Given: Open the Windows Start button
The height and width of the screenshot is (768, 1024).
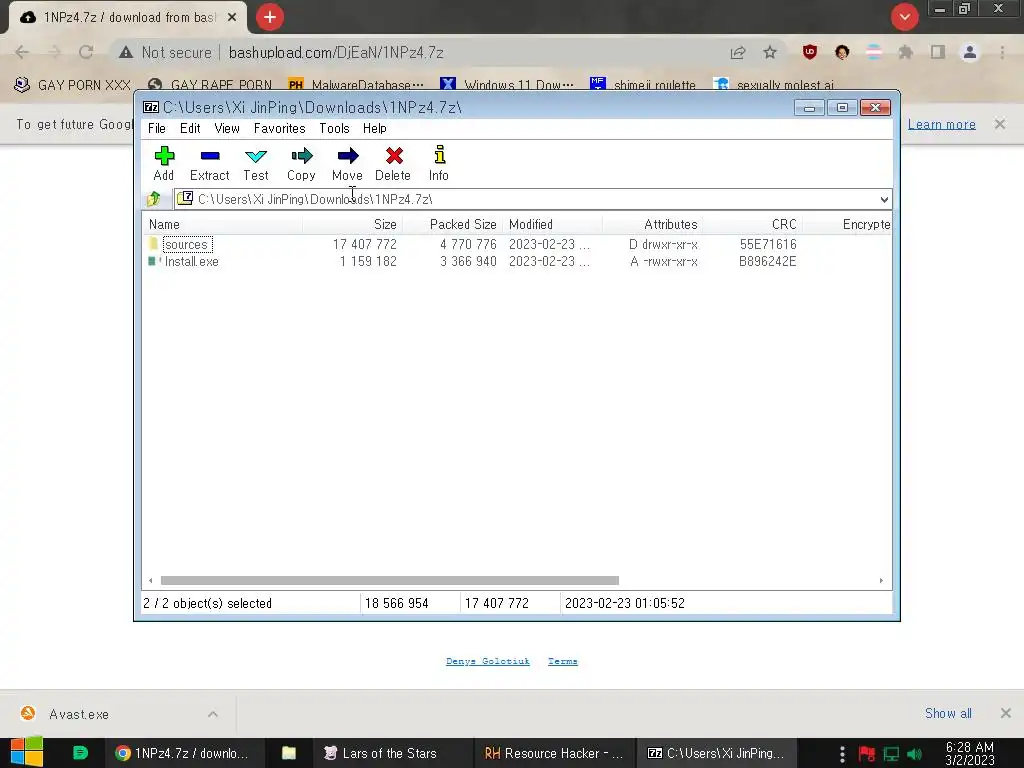Looking at the screenshot, I should (x=27, y=752).
